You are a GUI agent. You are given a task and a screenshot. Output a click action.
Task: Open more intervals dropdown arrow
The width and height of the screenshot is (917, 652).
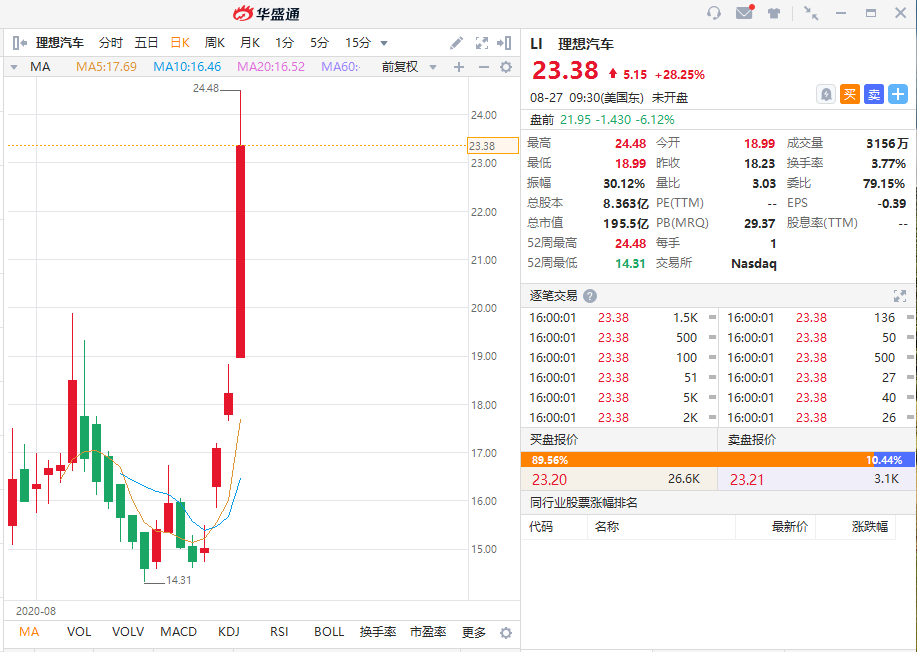[x=384, y=43]
